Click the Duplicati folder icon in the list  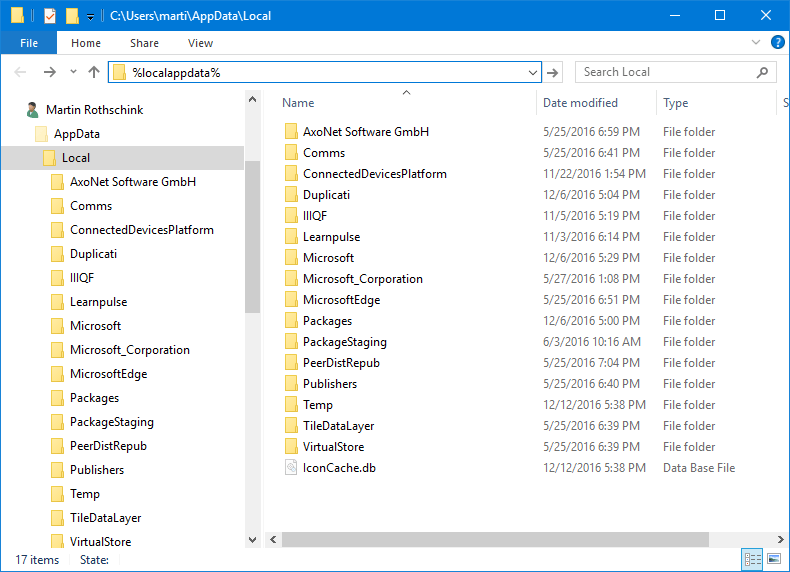(291, 195)
